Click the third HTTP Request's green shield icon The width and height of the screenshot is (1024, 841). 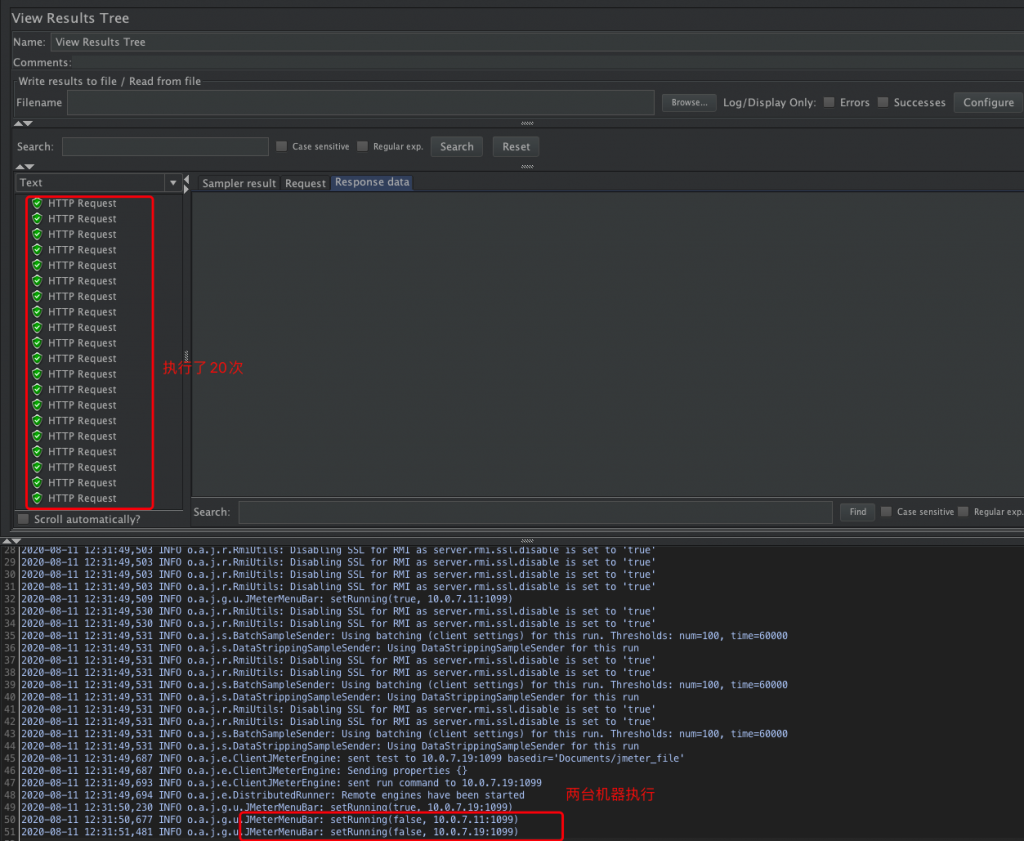(x=37, y=235)
